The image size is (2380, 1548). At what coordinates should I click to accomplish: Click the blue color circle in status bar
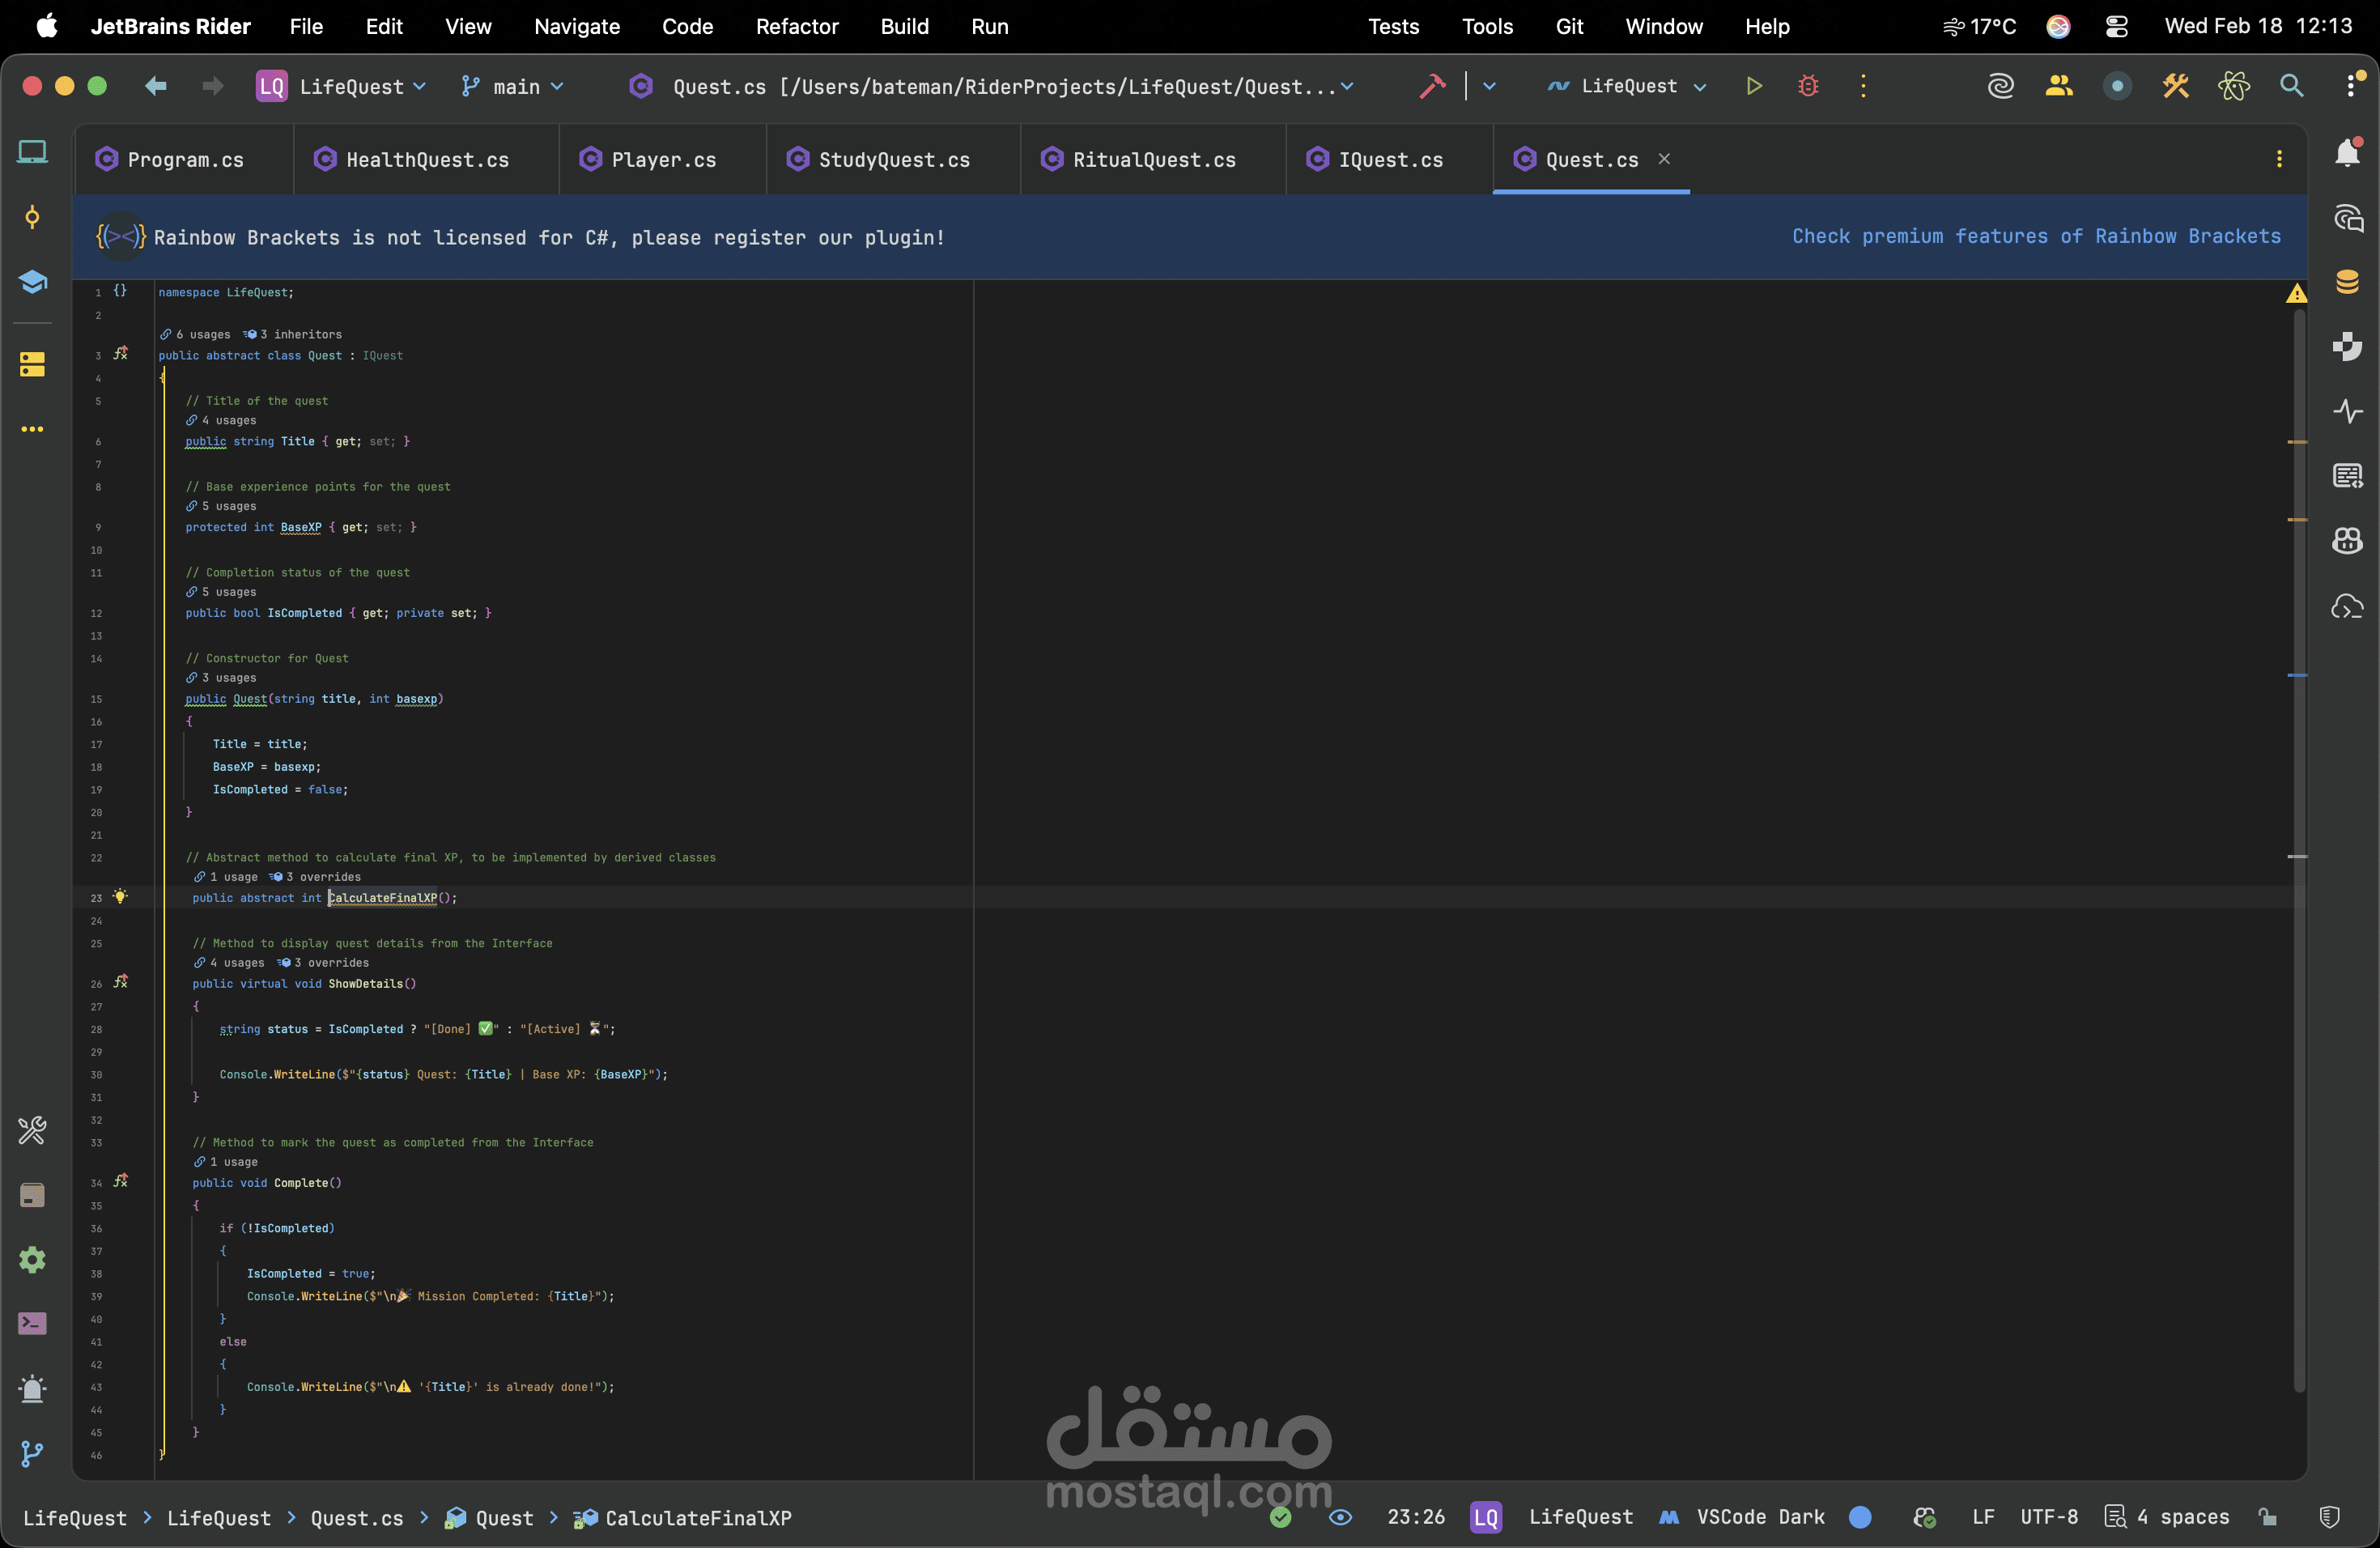1860,1517
